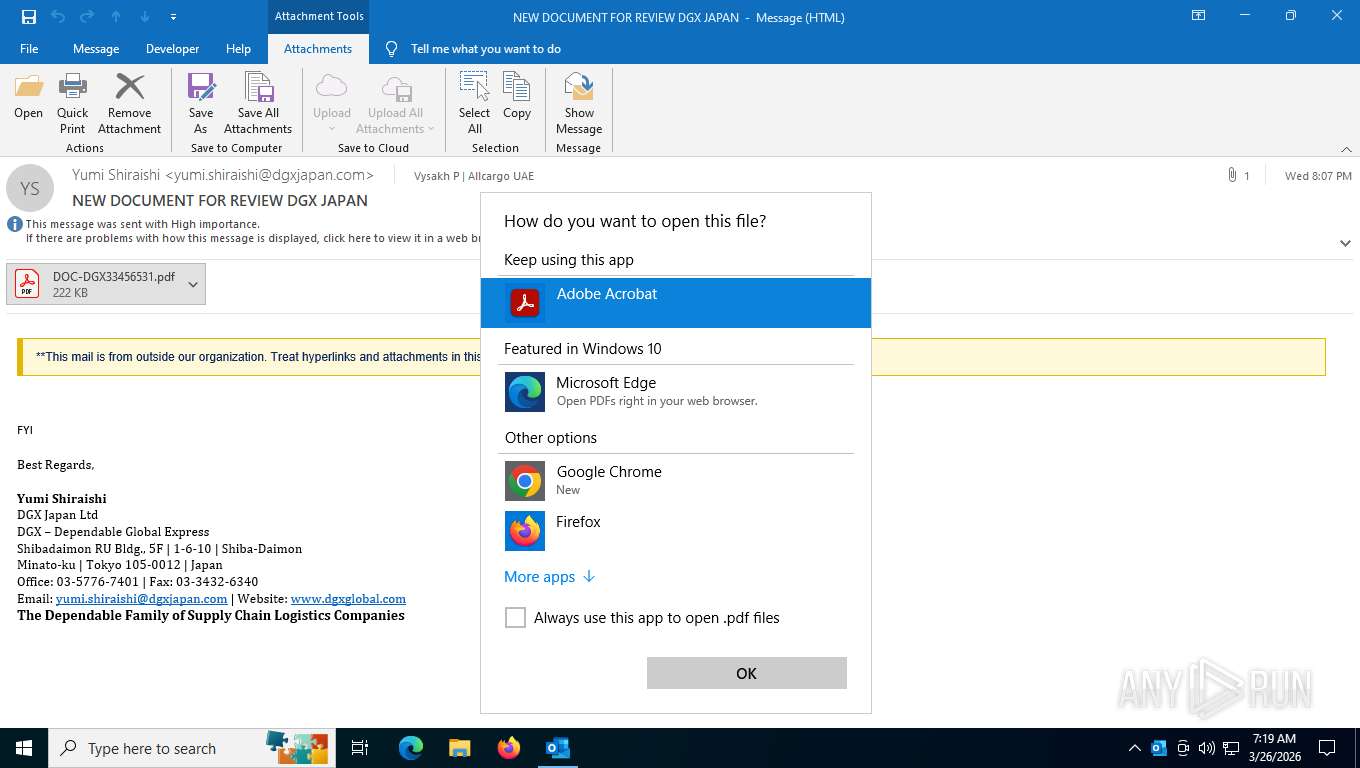Open the Help tab
The height and width of the screenshot is (768, 1360).
[x=238, y=48]
